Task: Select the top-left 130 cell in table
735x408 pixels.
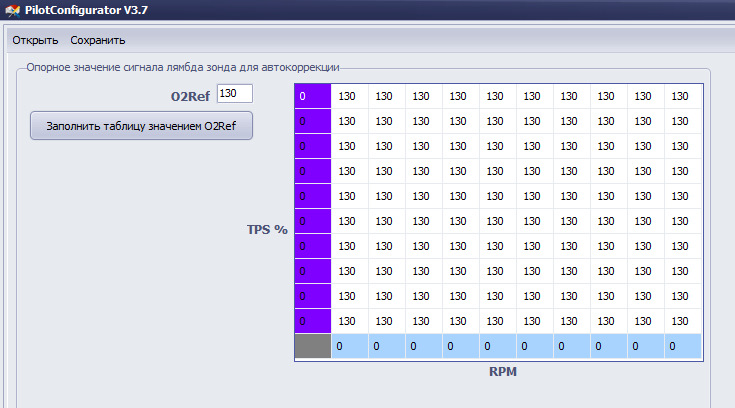Action: pyautogui.click(x=350, y=96)
